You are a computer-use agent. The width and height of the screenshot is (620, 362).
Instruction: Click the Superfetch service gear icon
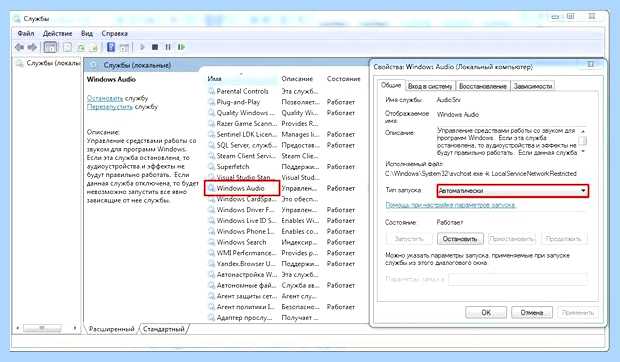pos(211,167)
